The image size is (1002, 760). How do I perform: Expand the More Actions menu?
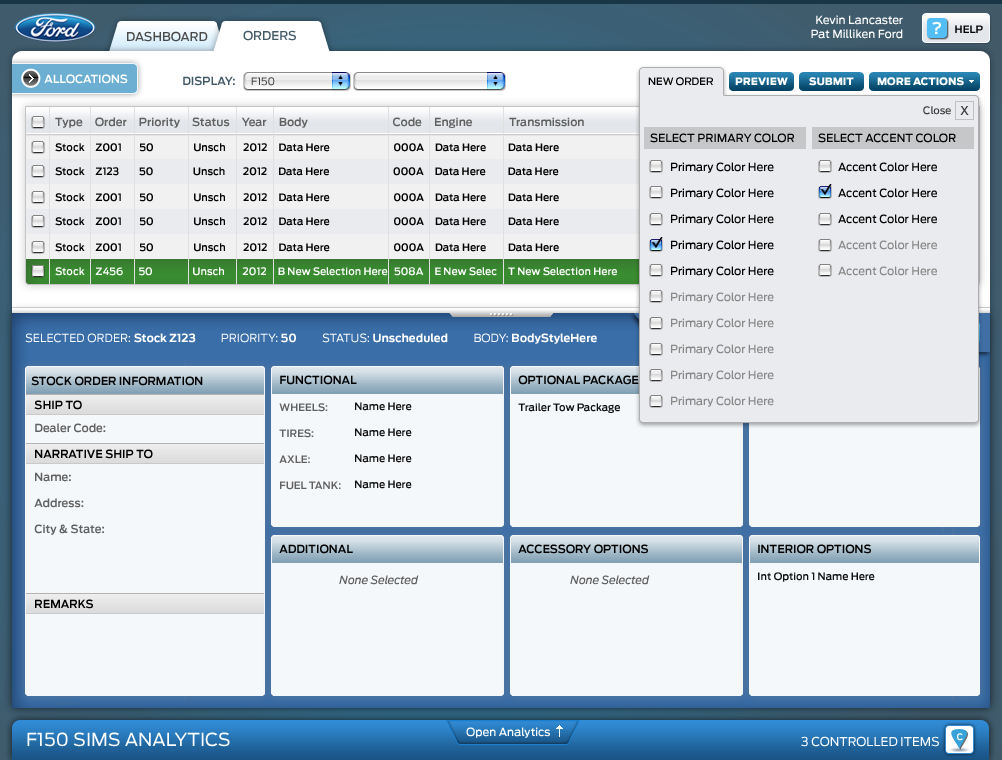(x=923, y=81)
